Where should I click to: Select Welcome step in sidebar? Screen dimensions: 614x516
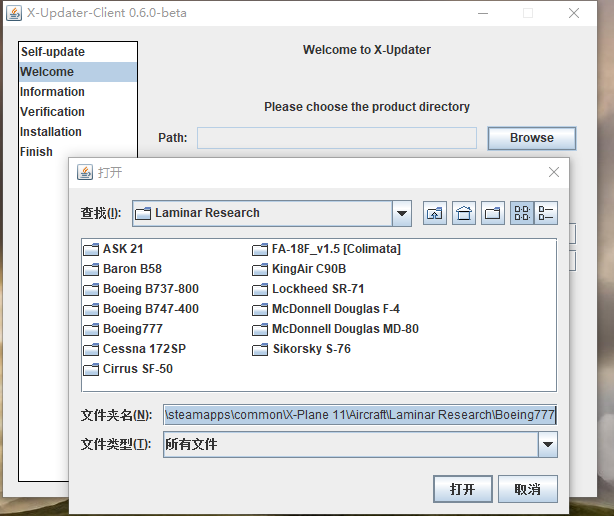pos(78,72)
